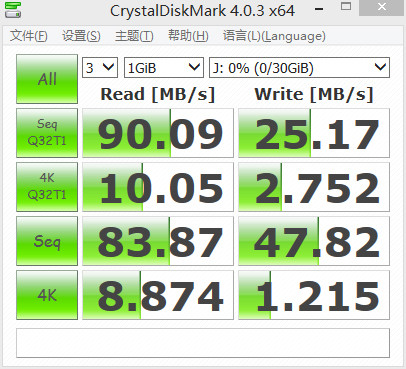This screenshot has width=406, height=369.
Task: Click the 4K write result 1.215
Action: pyautogui.click(x=314, y=295)
